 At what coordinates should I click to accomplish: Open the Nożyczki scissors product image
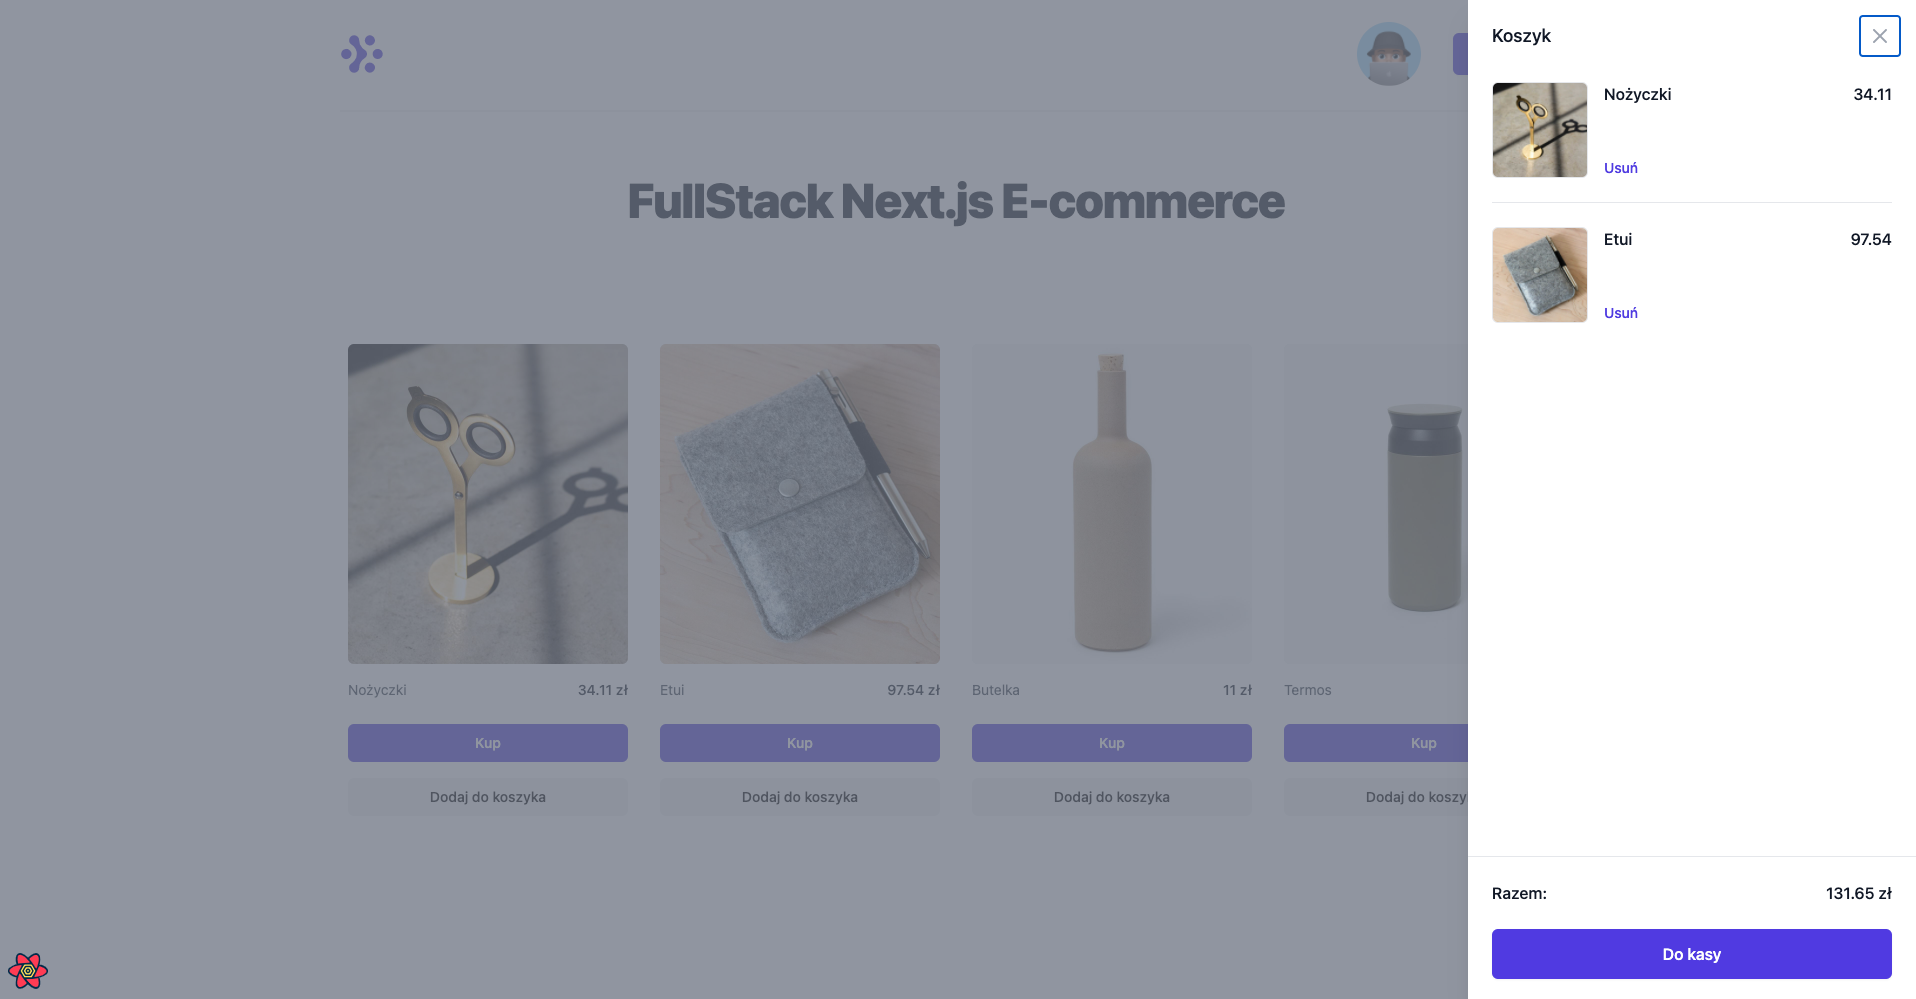coord(488,504)
